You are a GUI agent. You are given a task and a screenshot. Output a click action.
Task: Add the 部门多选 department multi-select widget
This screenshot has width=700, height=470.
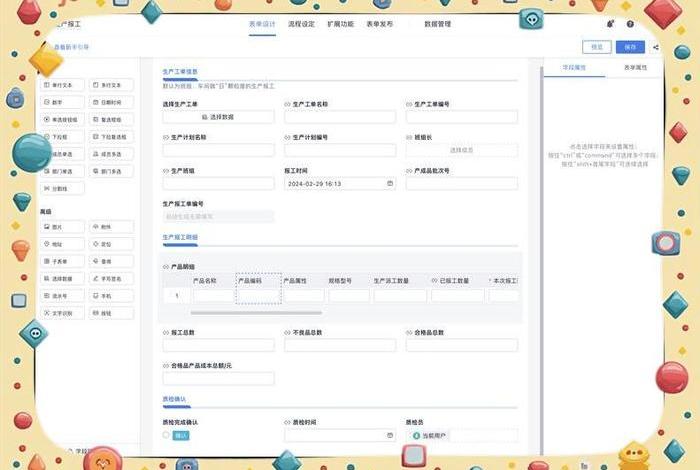111,171
